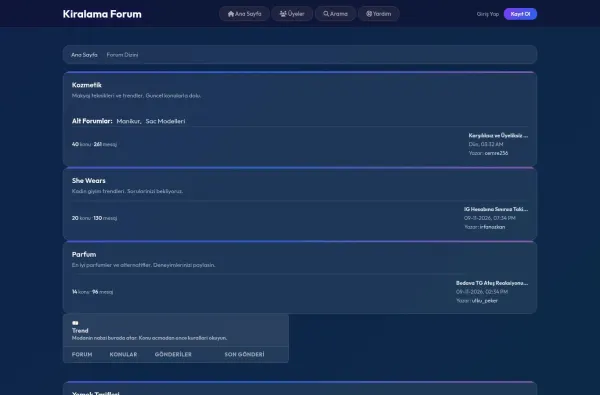Open the She Wears forum
The width and height of the screenshot is (600, 395).
click(x=88, y=180)
